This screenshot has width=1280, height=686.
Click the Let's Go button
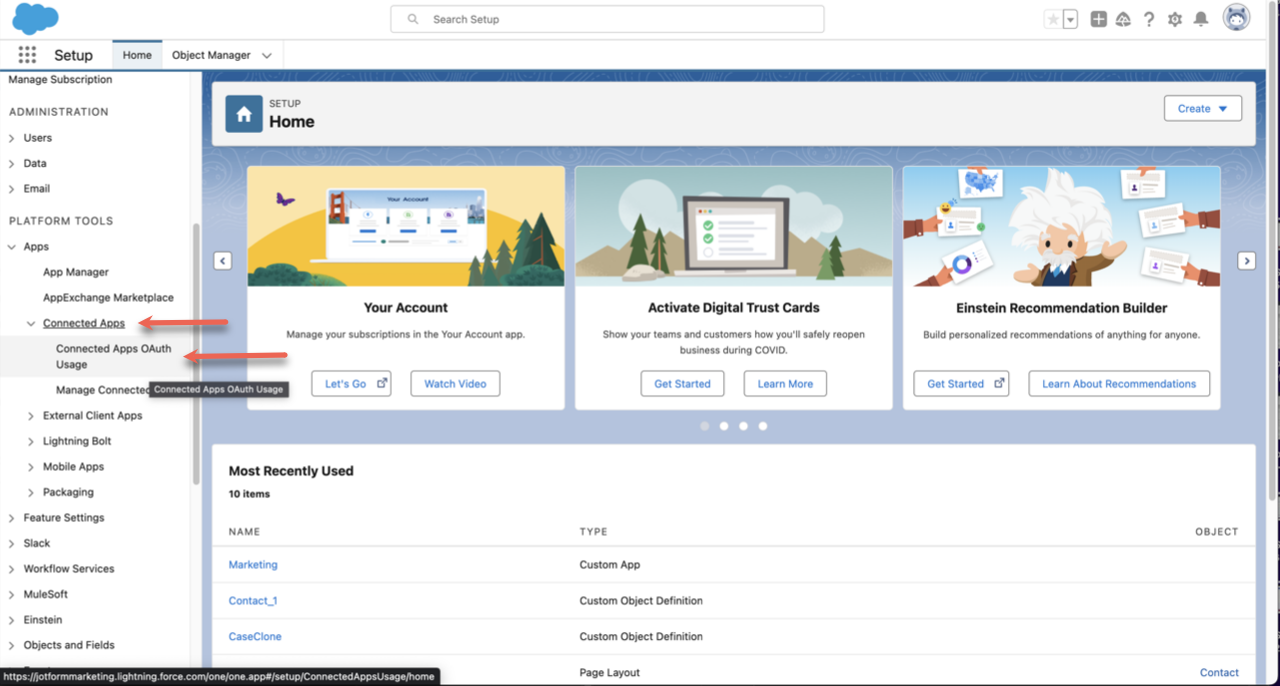[351, 384]
